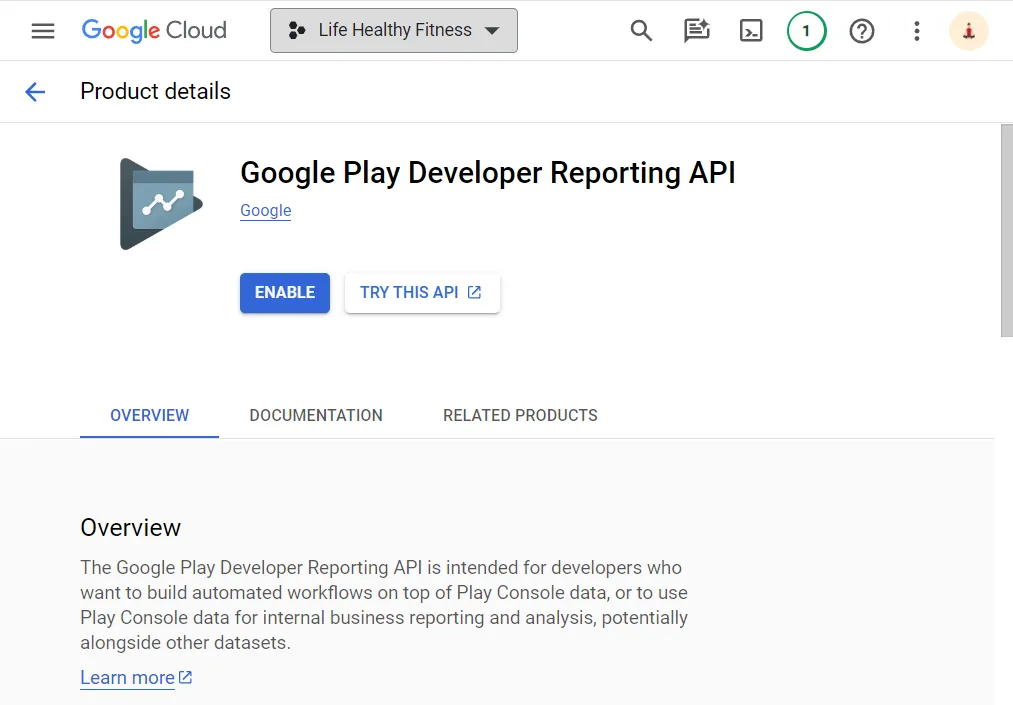Open the send feedback icon
The image size is (1013, 705).
coord(696,31)
